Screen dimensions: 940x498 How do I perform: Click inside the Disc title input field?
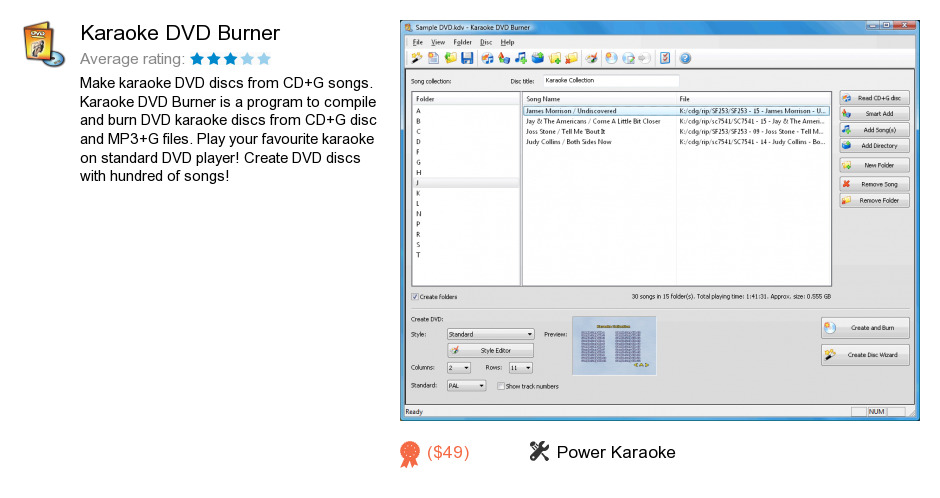click(x=611, y=80)
